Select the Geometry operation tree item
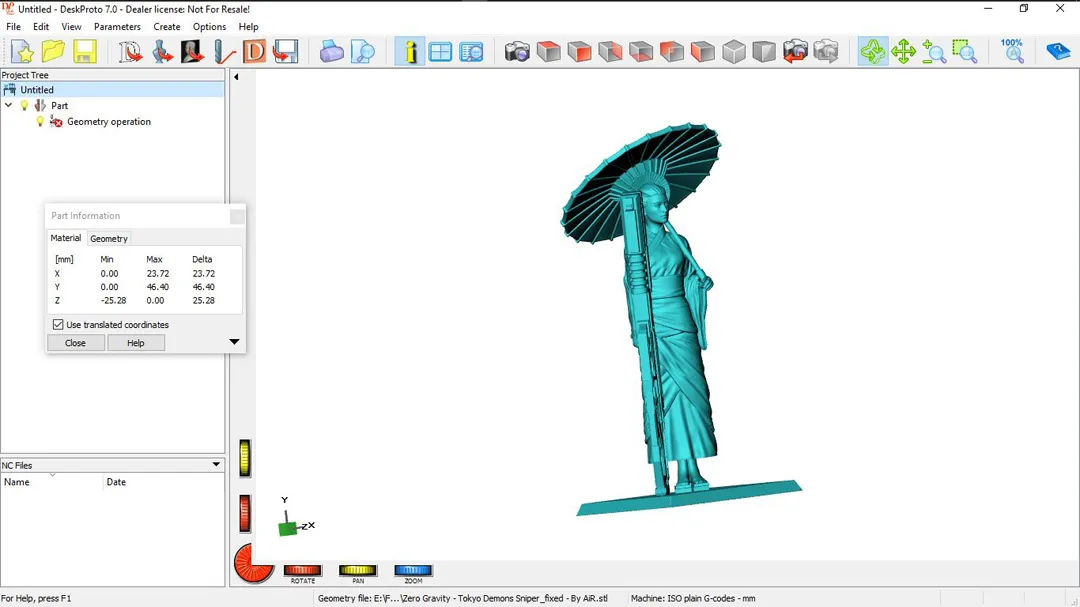This screenshot has height=607, width=1080. pyautogui.click(x=109, y=121)
